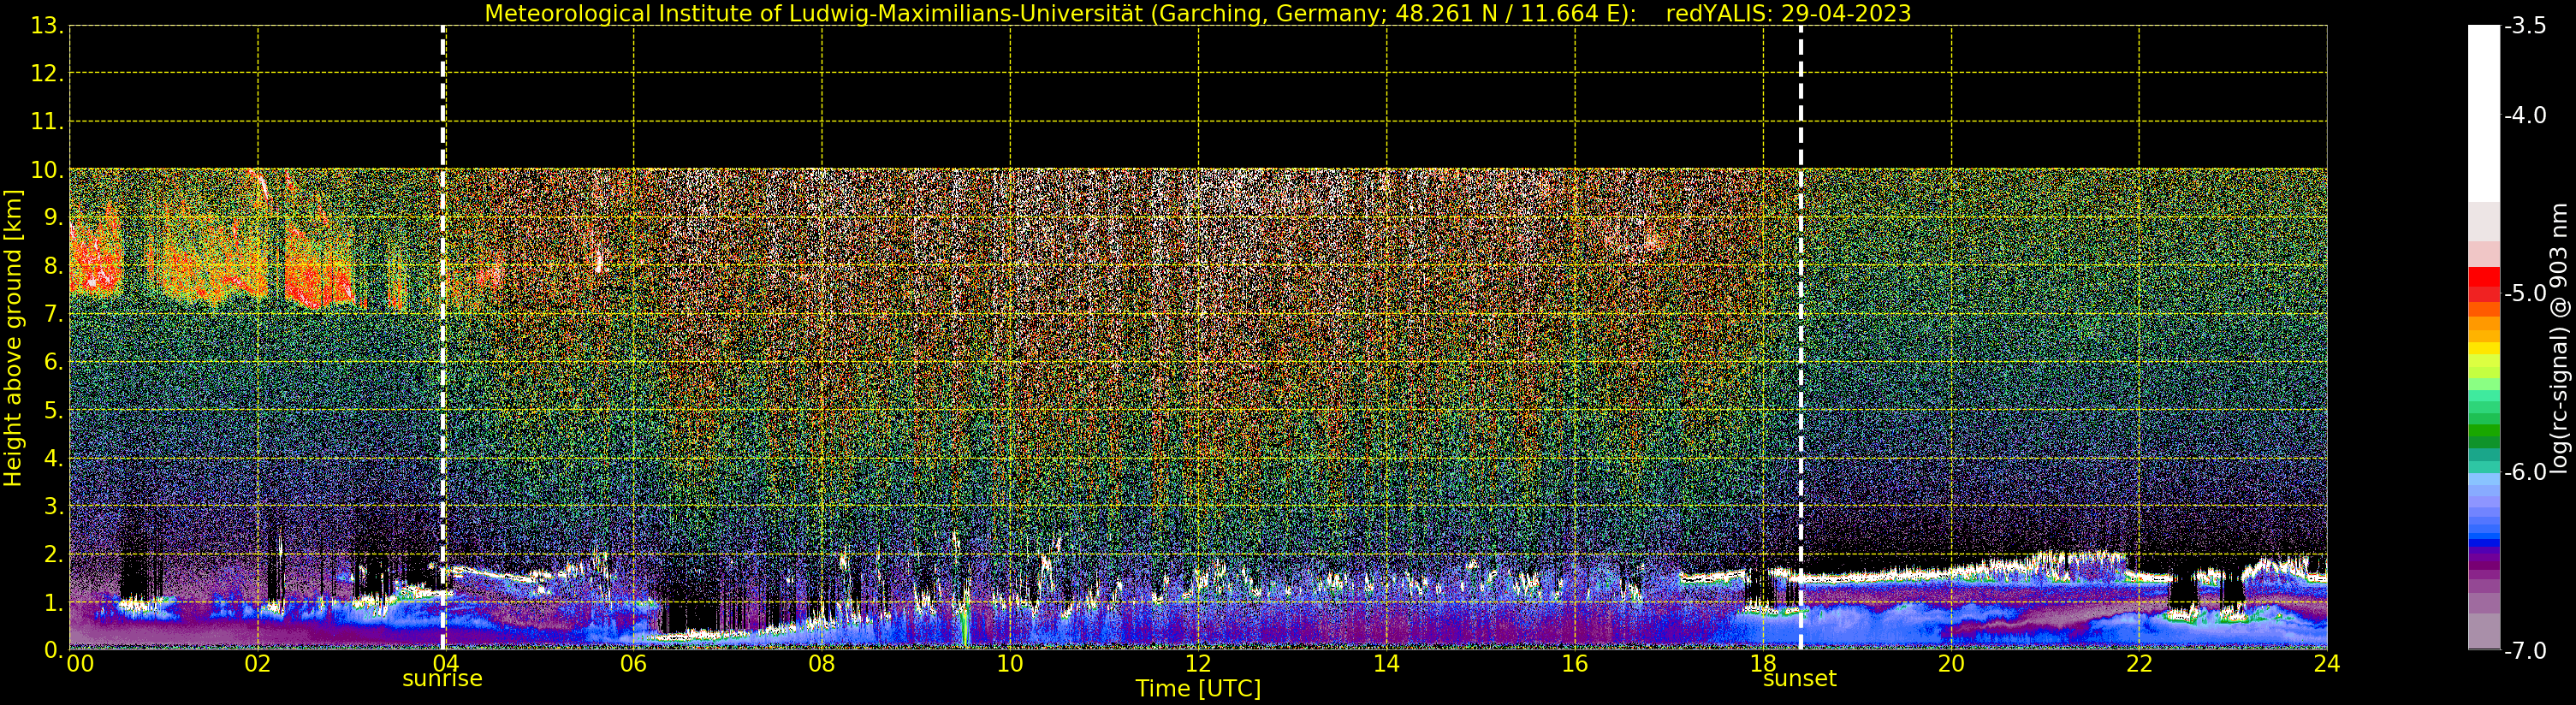
Task: Click the '14' time axis tick label
Action: (1386, 664)
